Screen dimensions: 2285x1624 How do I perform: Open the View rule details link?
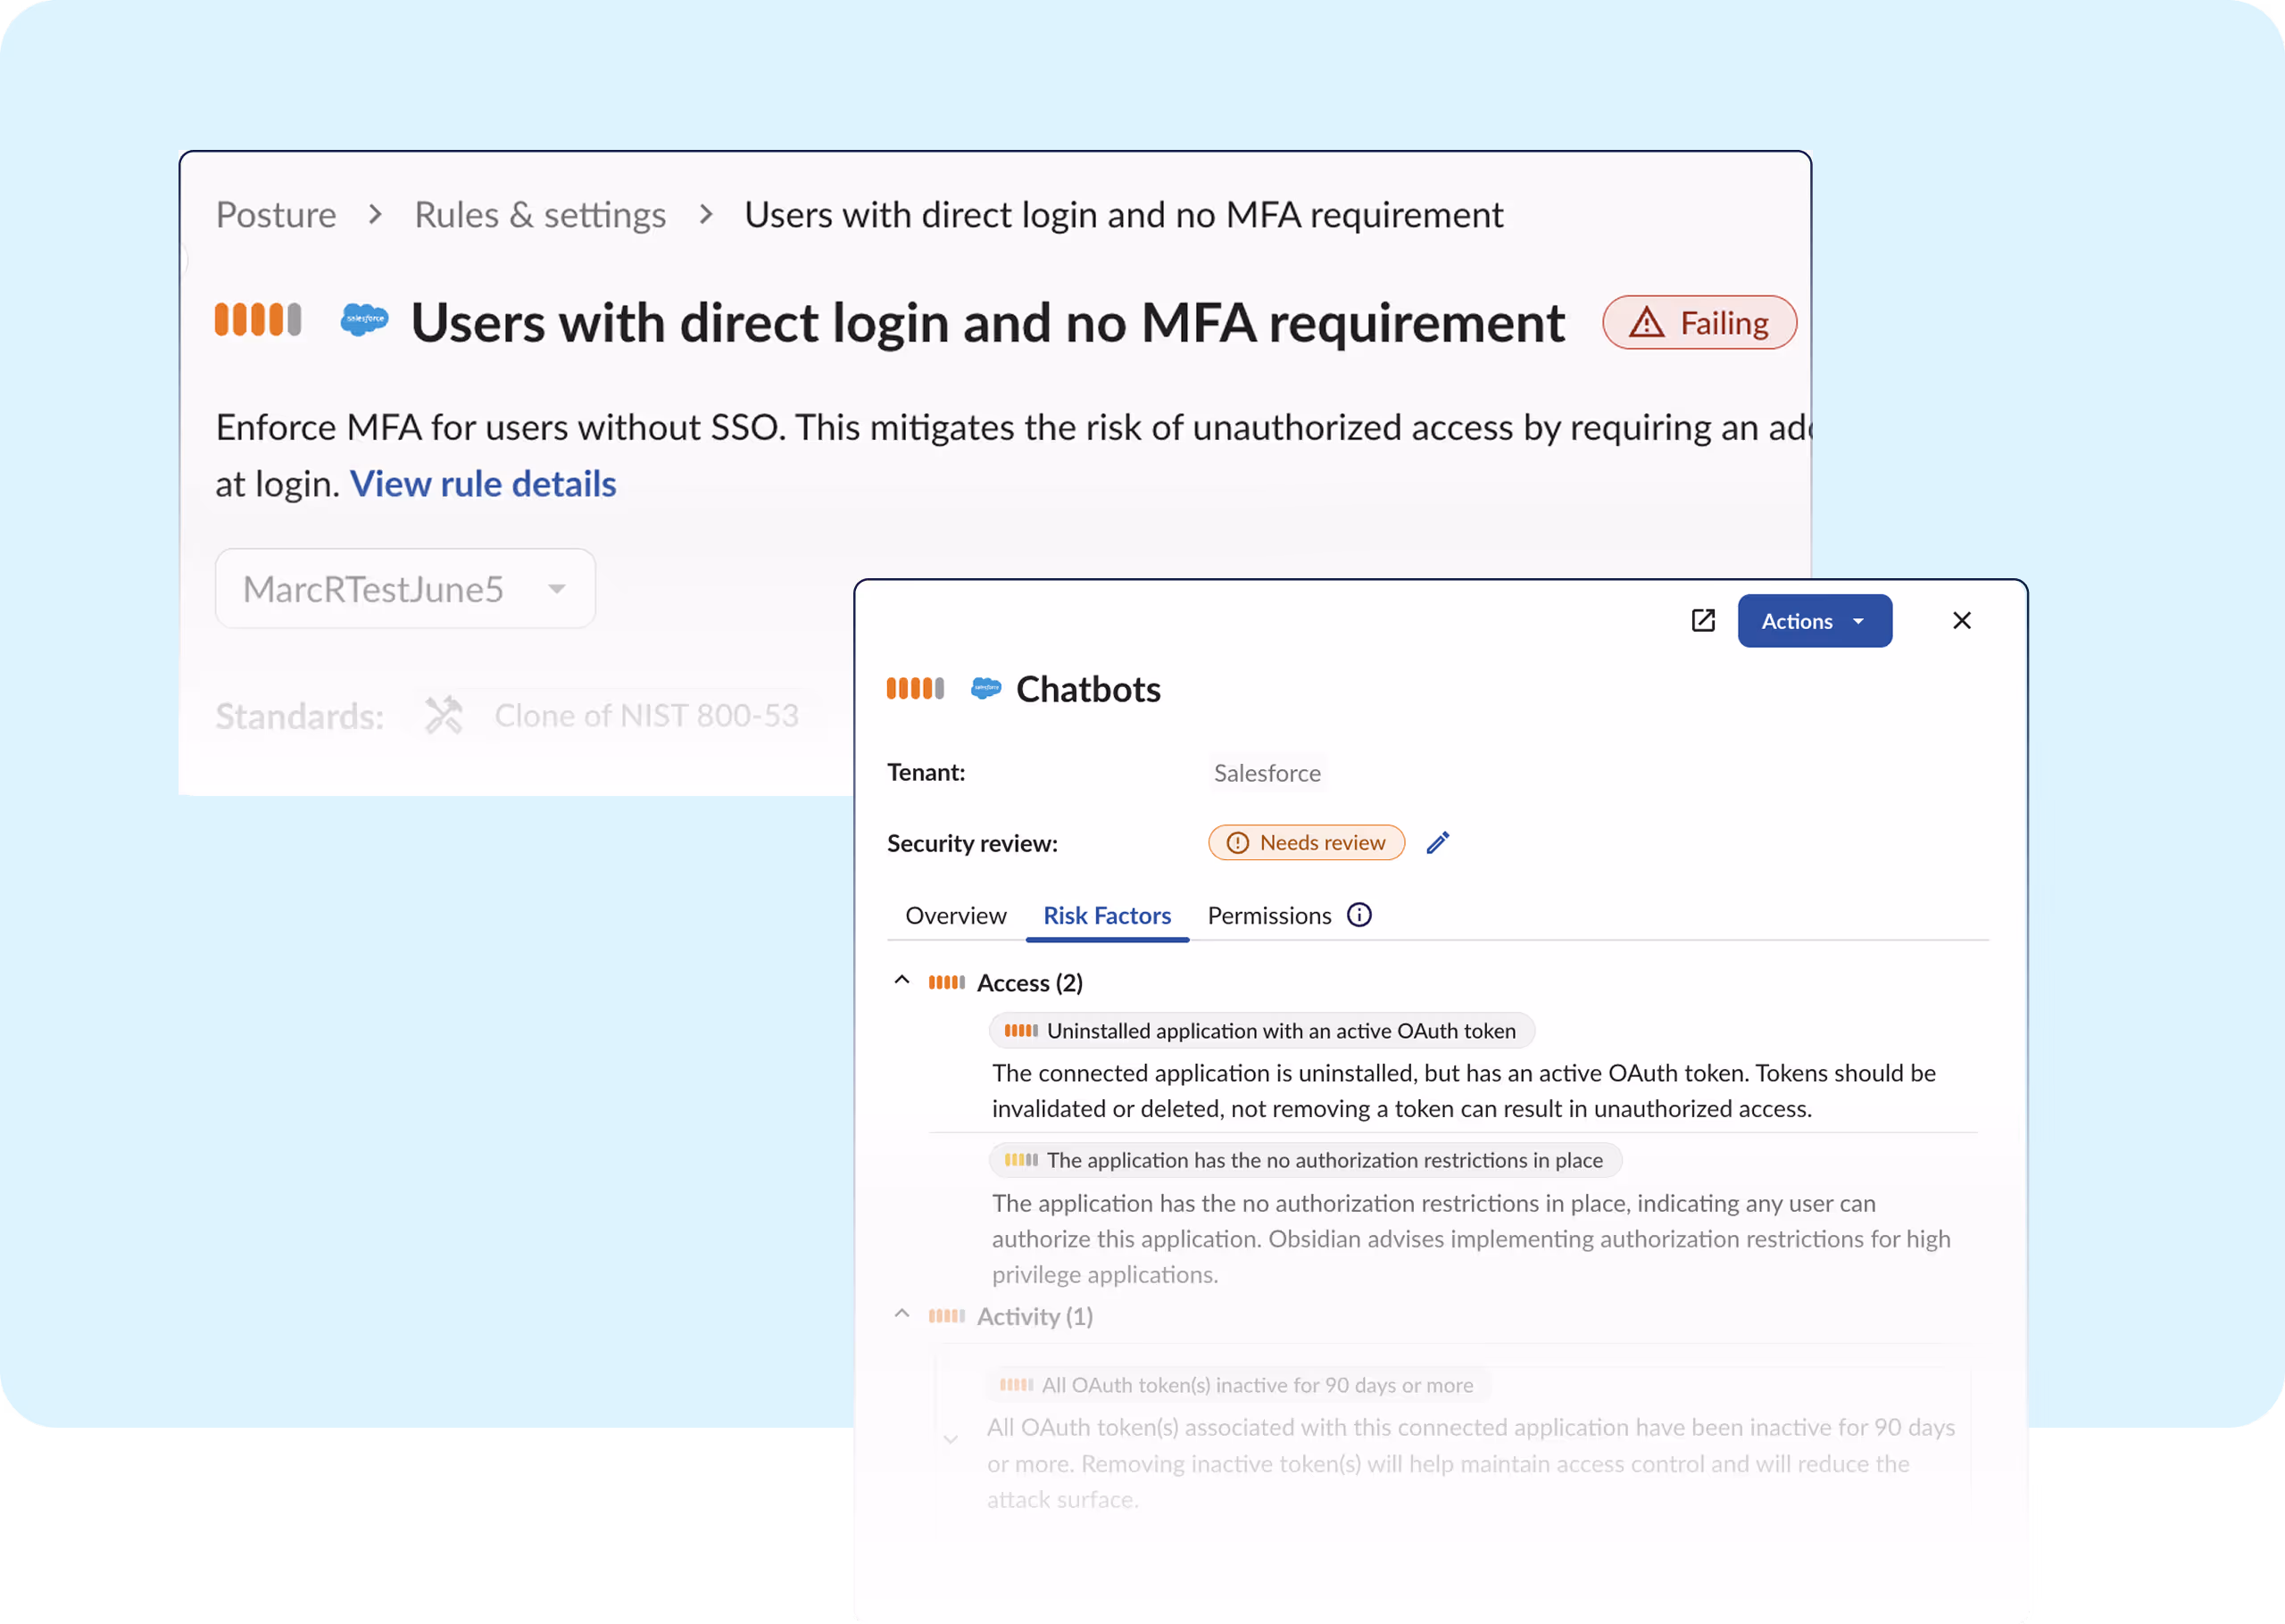(482, 484)
